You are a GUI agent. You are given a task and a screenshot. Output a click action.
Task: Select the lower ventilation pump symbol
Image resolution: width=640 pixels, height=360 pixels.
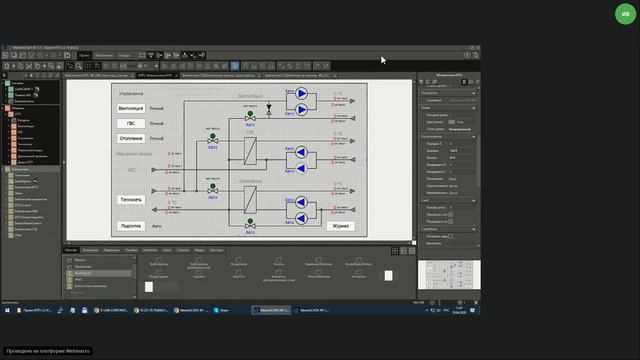point(301,109)
